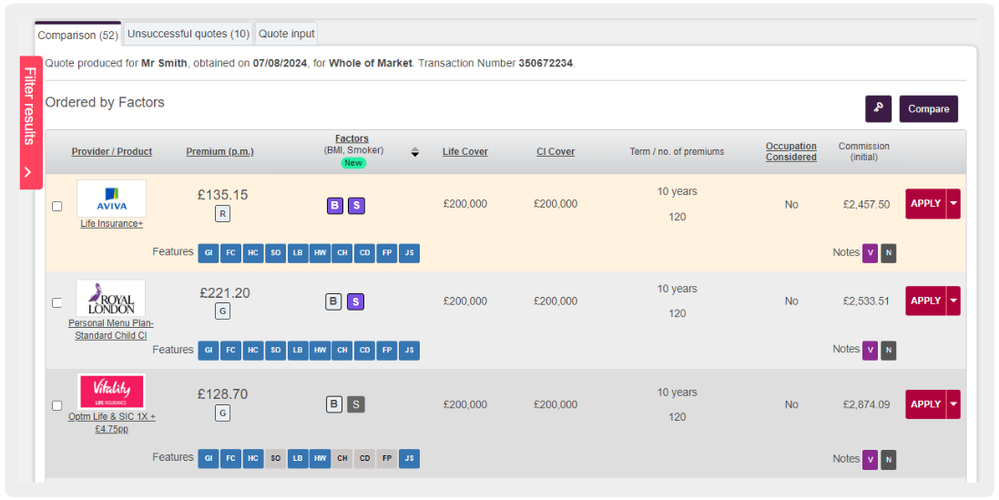Open the Apply dropdown arrow for Royal London

953,301
